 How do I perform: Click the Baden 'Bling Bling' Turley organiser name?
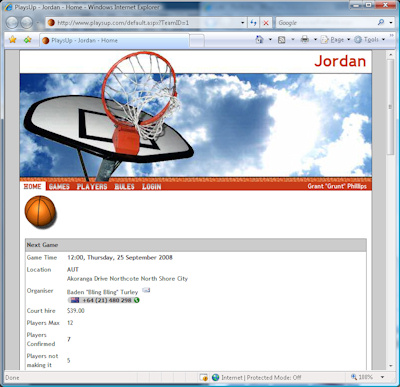pos(102,292)
